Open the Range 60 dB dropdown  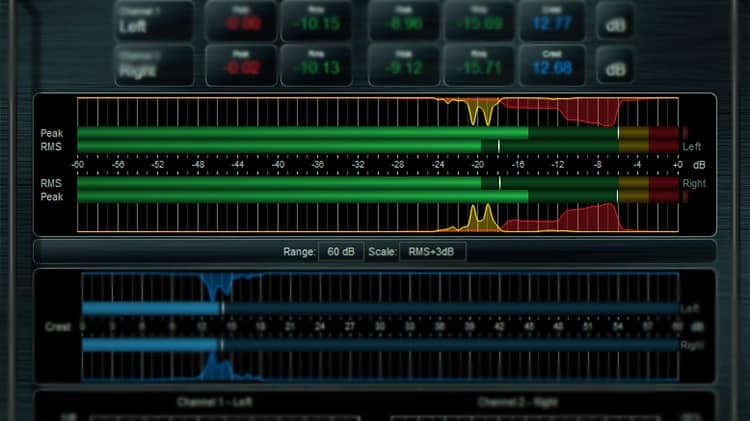point(341,252)
